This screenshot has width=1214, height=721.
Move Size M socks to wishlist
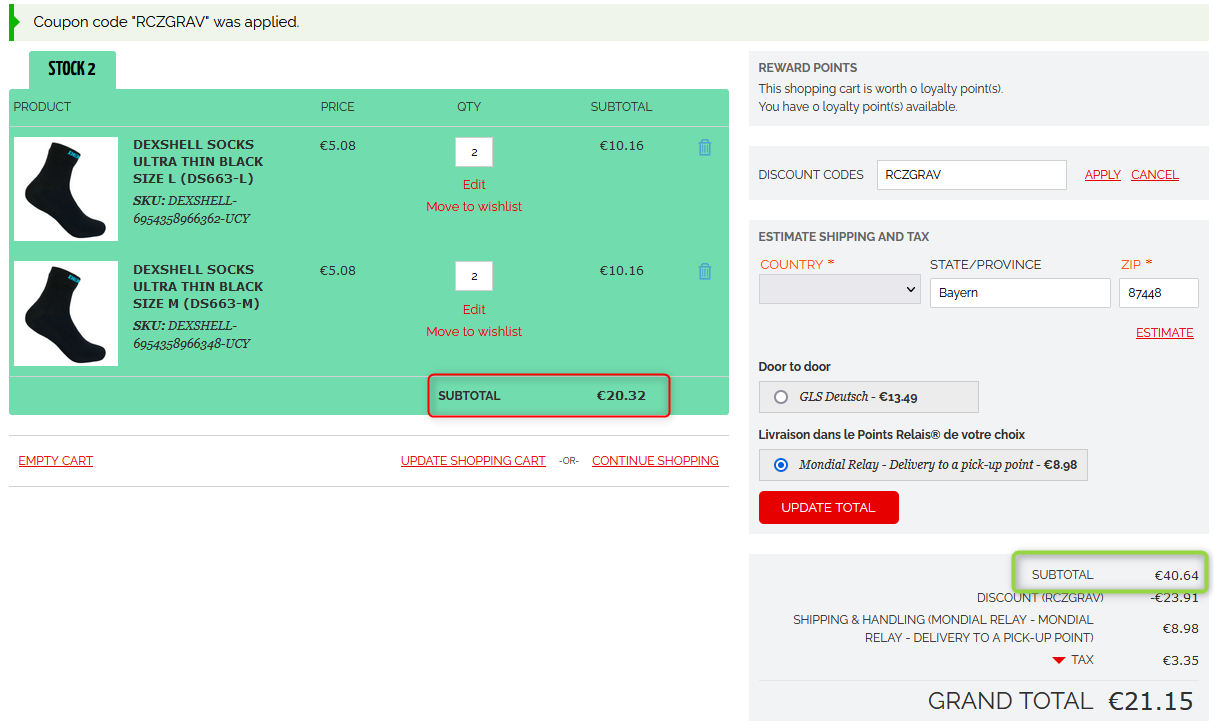pyautogui.click(x=474, y=331)
